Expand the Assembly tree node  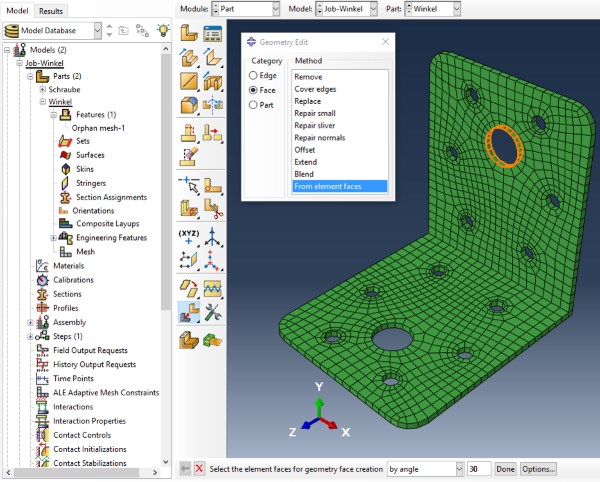point(30,322)
